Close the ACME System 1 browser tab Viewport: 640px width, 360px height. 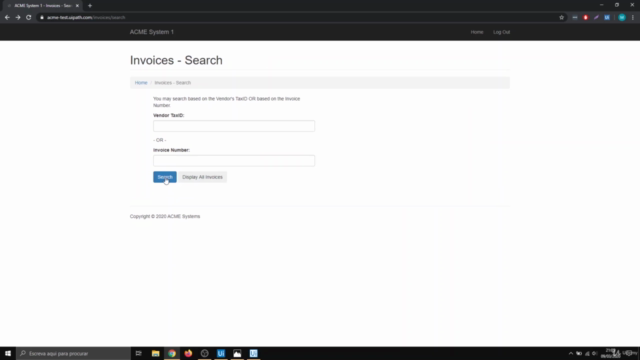tap(77, 6)
